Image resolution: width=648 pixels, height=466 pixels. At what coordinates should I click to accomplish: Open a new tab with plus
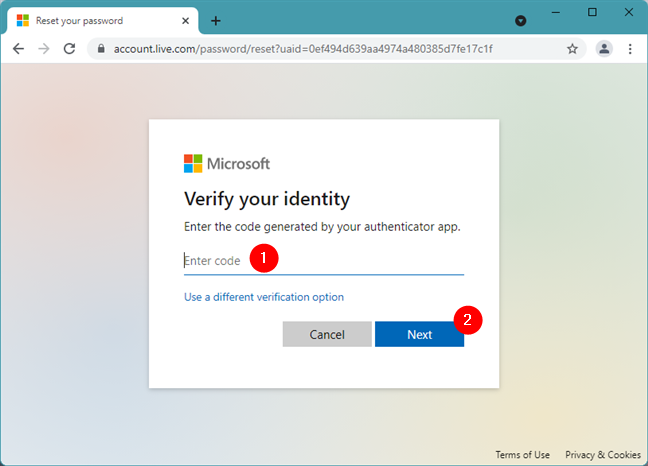coord(216,21)
